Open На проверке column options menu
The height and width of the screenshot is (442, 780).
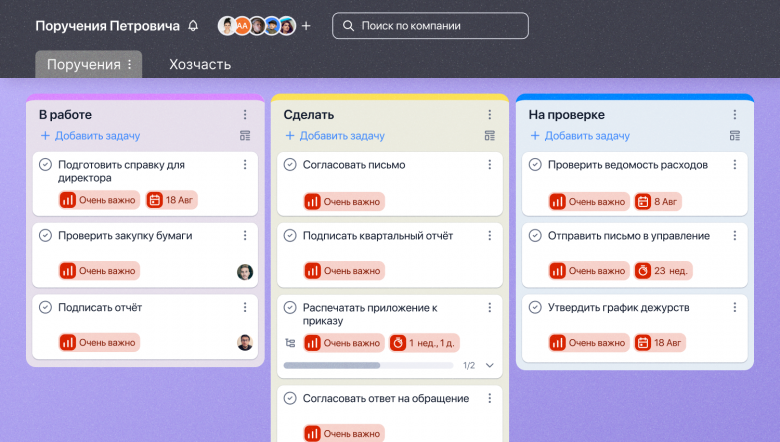point(734,115)
